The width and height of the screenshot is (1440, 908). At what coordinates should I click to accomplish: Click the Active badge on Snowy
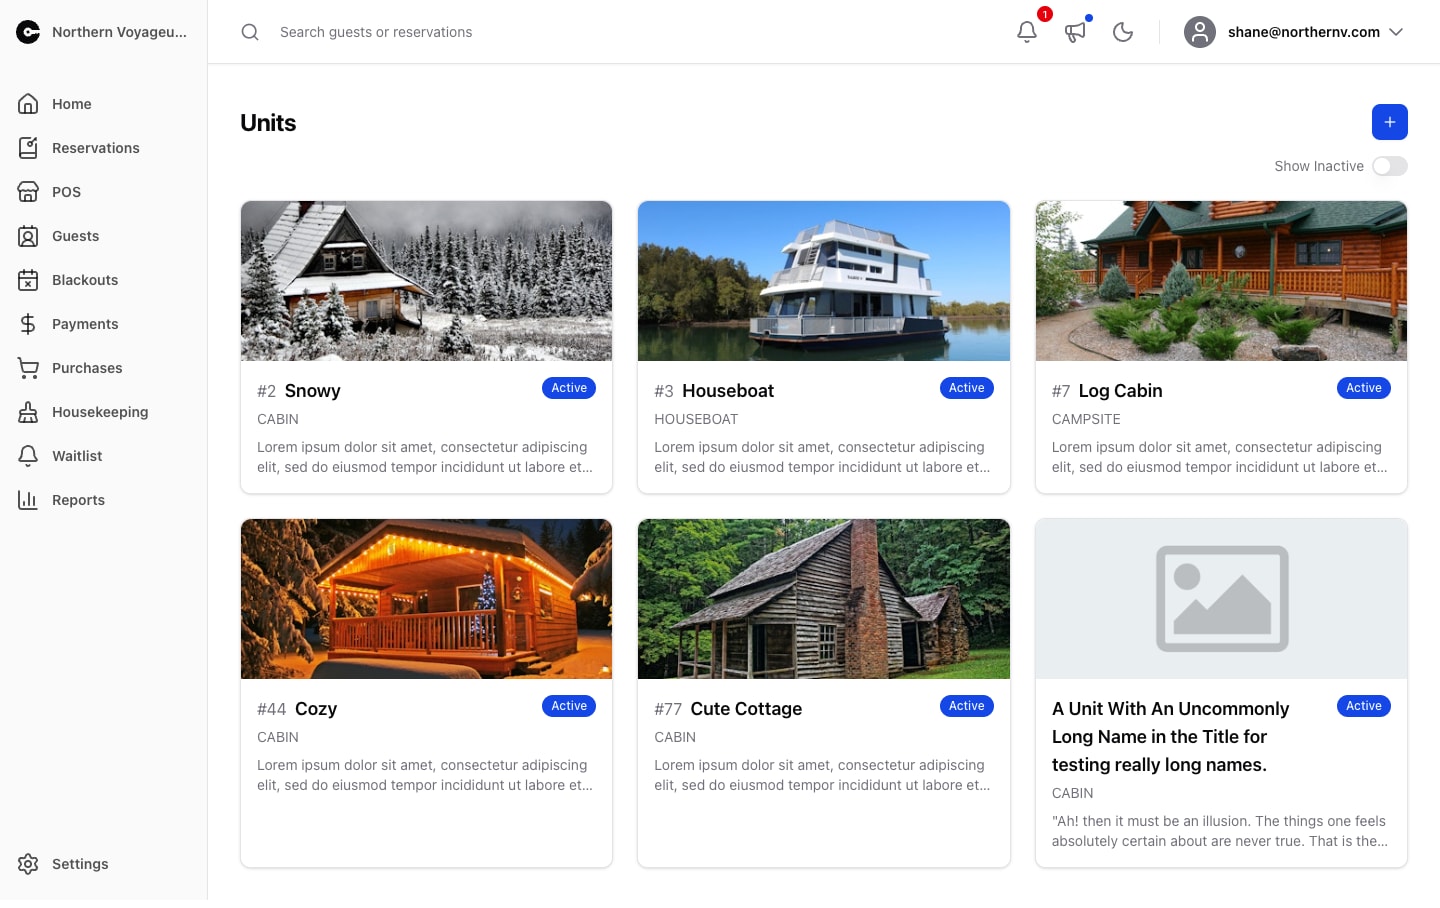point(569,388)
